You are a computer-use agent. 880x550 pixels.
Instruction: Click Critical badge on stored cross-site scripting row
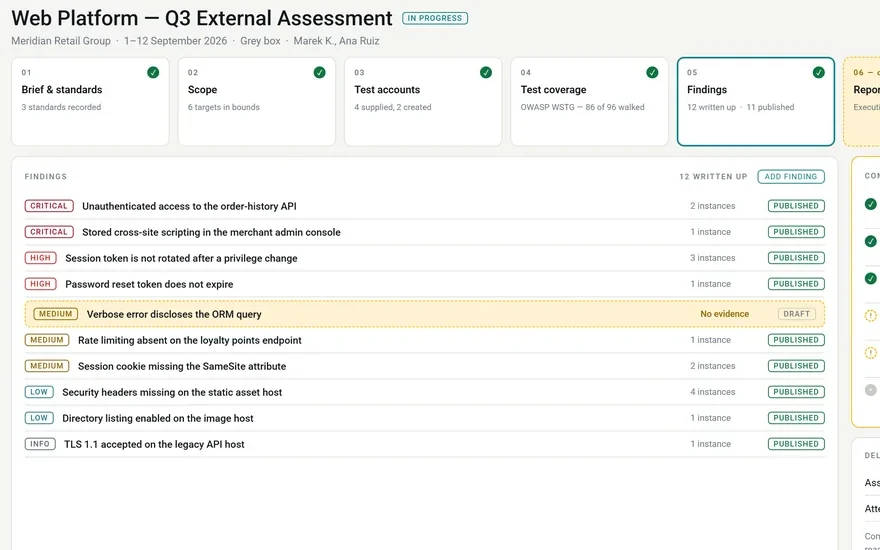49,232
